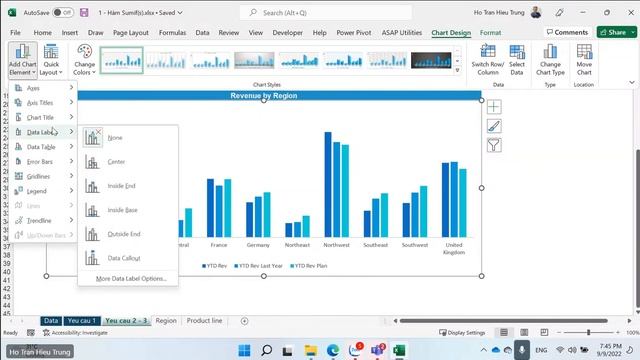
Task: Open the Axis Titles submenu
Action: [44, 102]
